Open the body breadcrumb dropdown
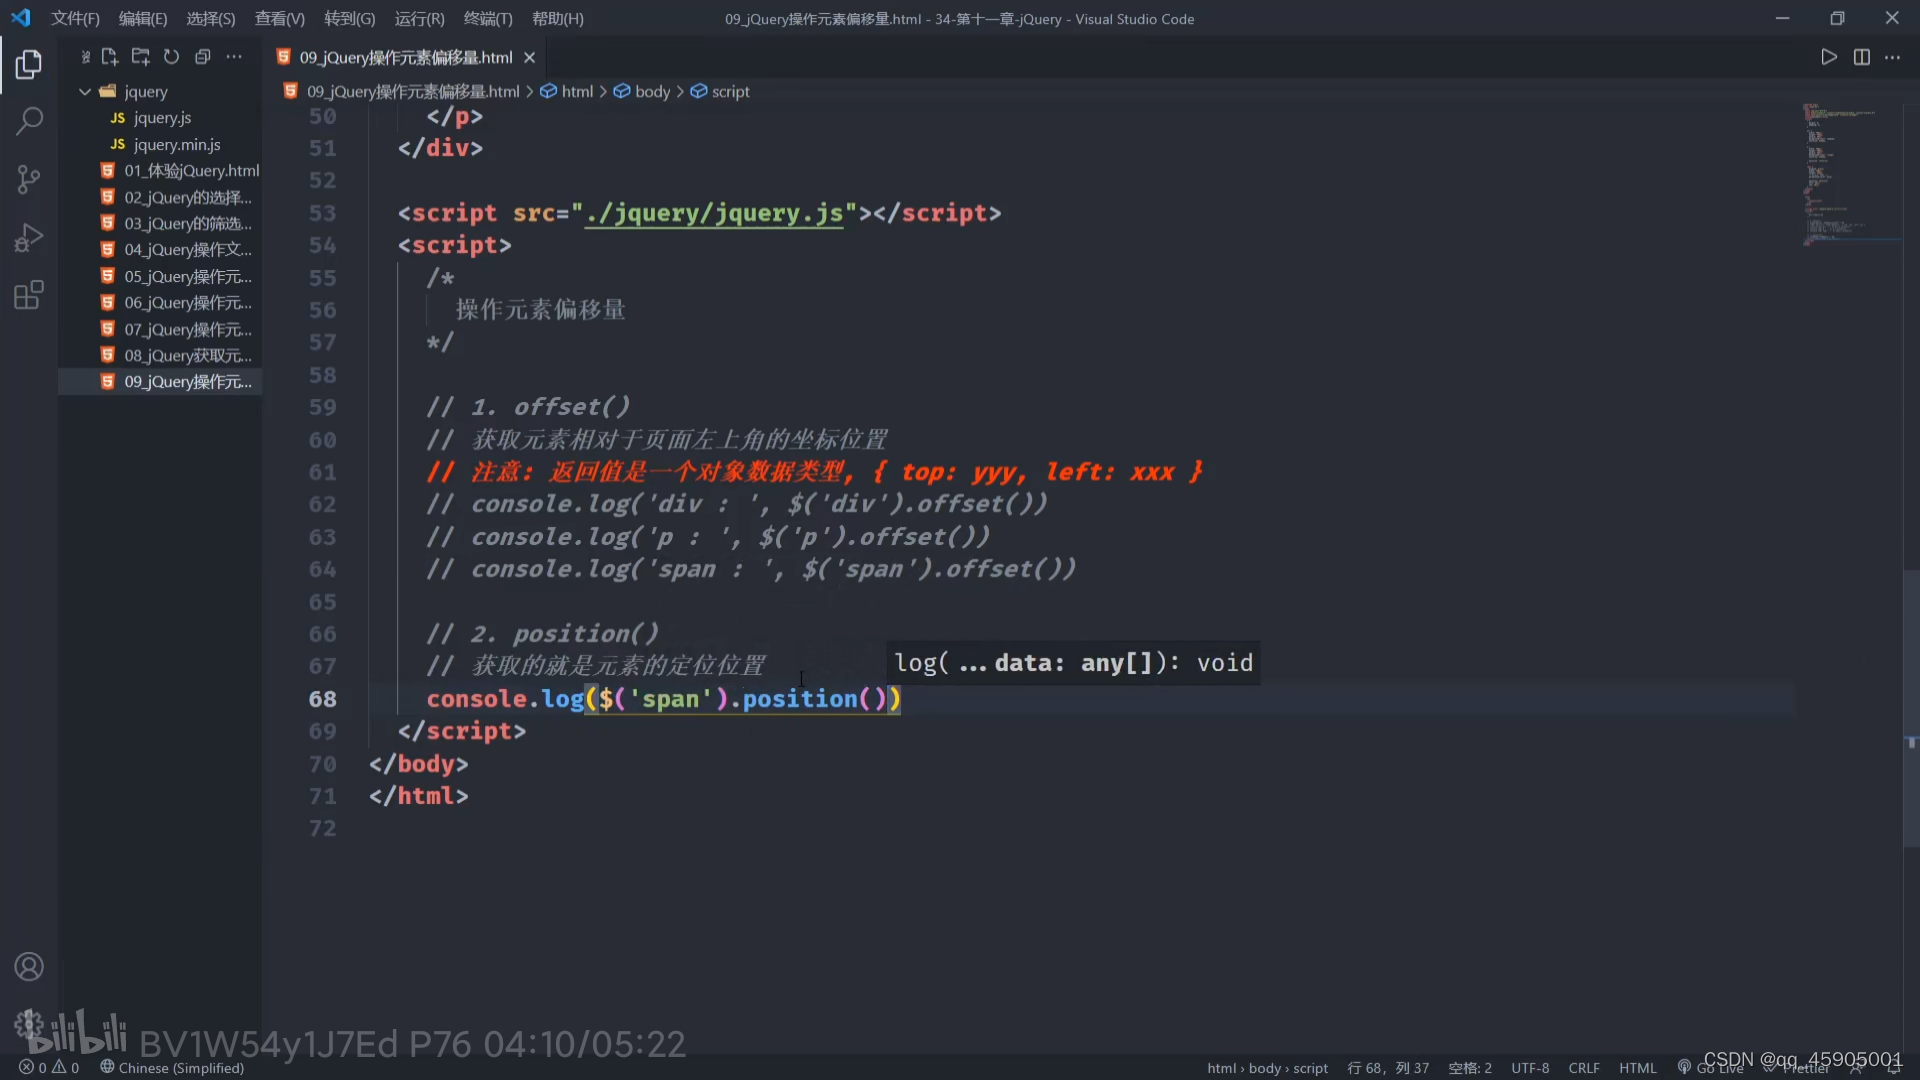Screen dimensions: 1920x1080 click(x=652, y=91)
